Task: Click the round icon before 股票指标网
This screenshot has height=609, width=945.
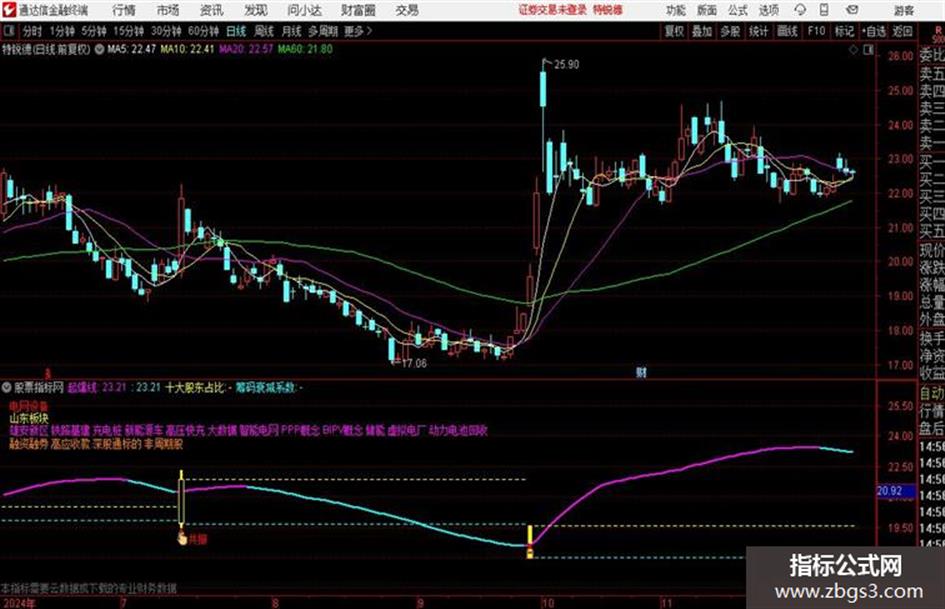Action: tap(7, 387)
